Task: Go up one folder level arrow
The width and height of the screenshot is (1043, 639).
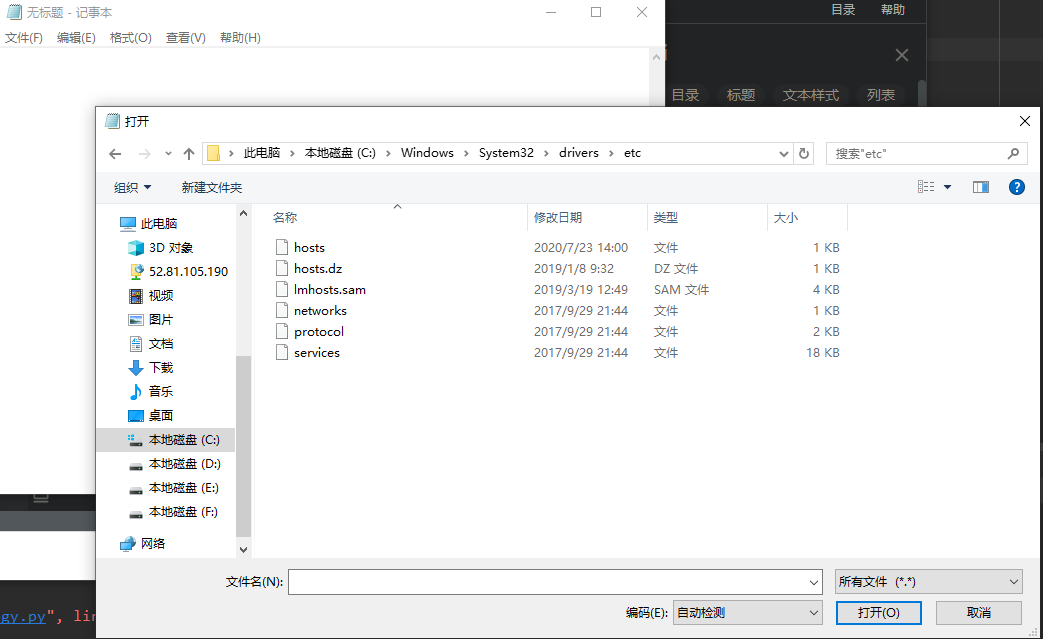Action: click(x=189, y=154)
